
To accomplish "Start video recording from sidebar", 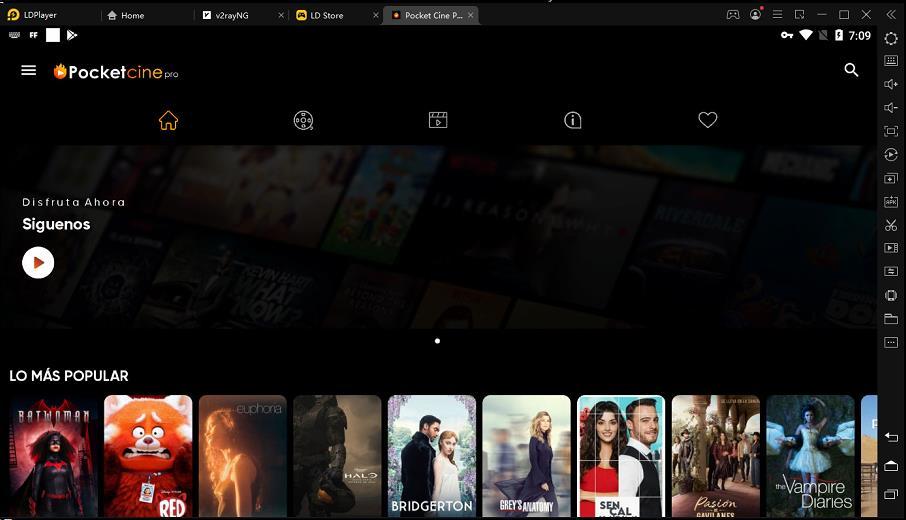I will click(891, 248).
